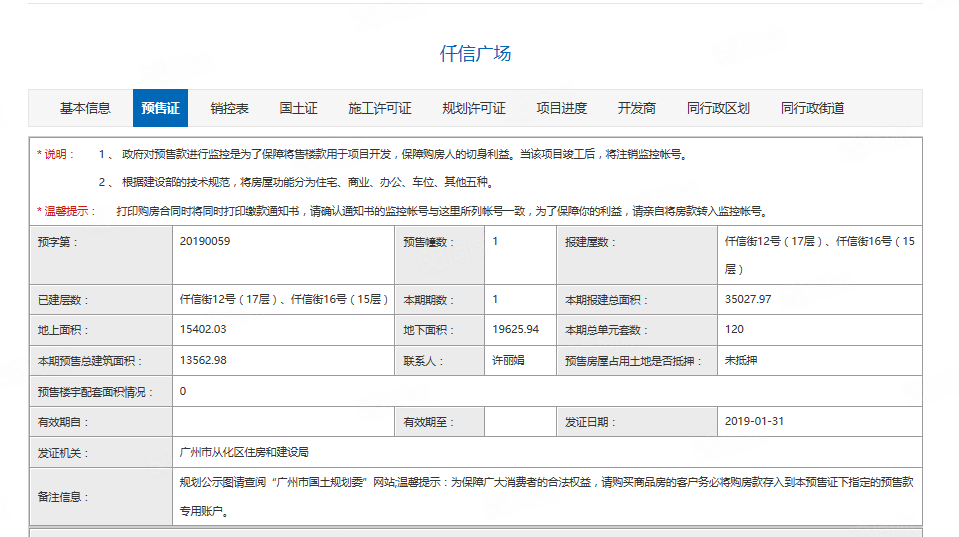The width and height of the screenshot is (959, 537).
Task: View the 项目进度 tab
Action: pos(561,108)
